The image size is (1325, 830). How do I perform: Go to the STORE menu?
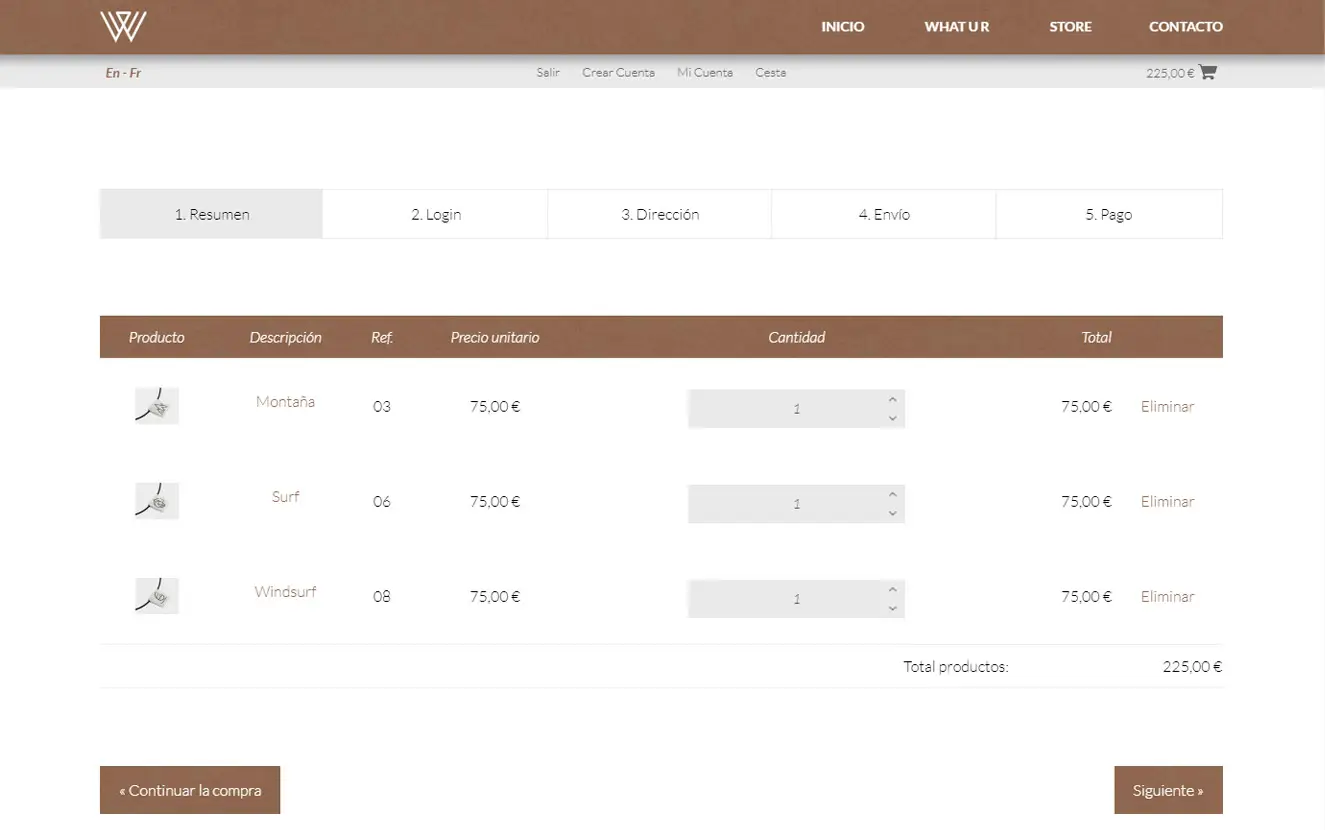coord(1070,27)
